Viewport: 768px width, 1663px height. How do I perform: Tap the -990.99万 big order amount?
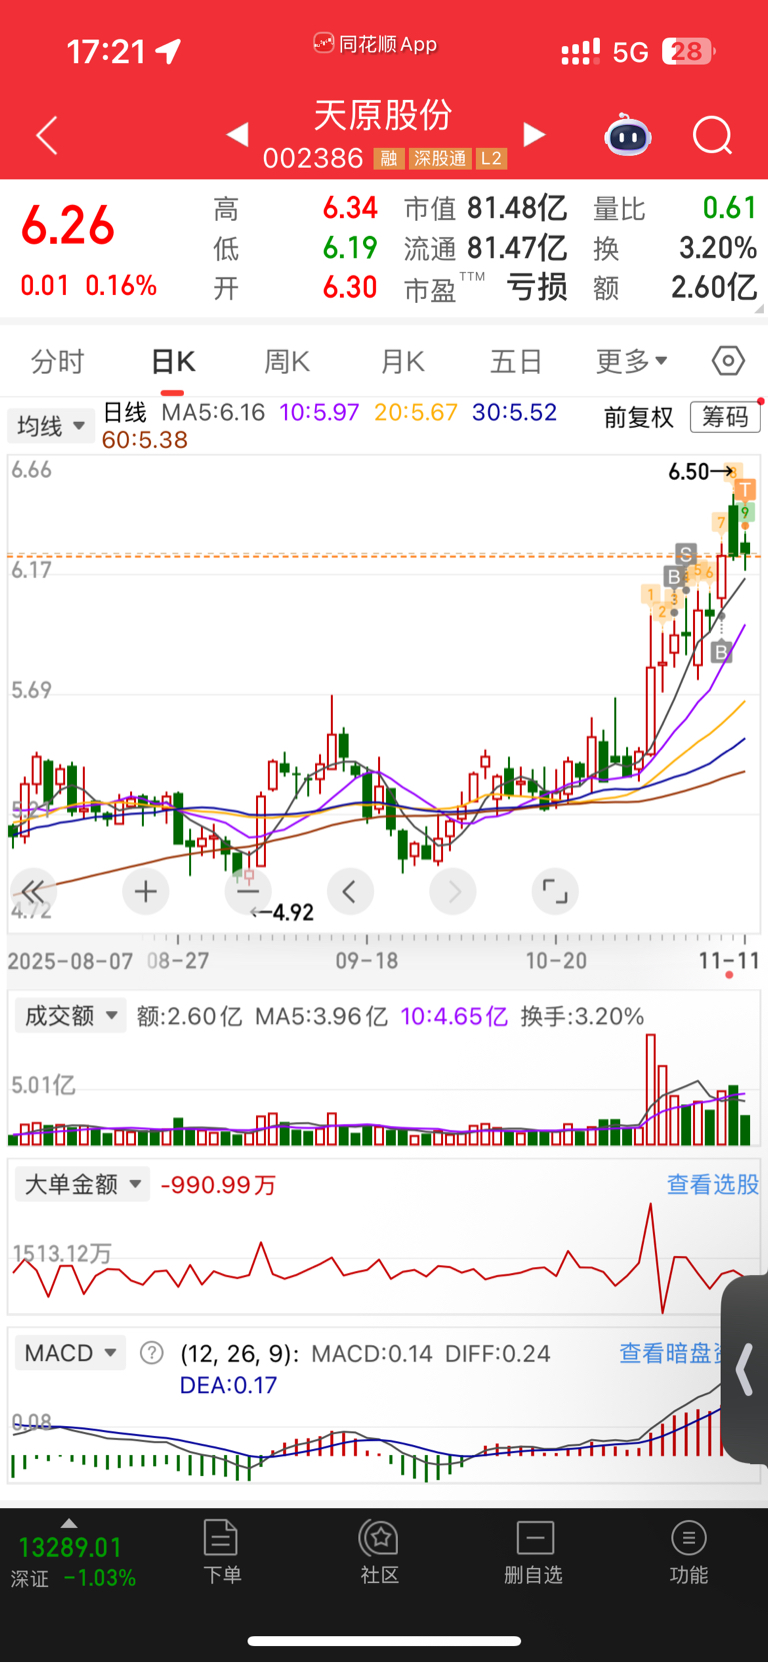(x=218, y=1185)
